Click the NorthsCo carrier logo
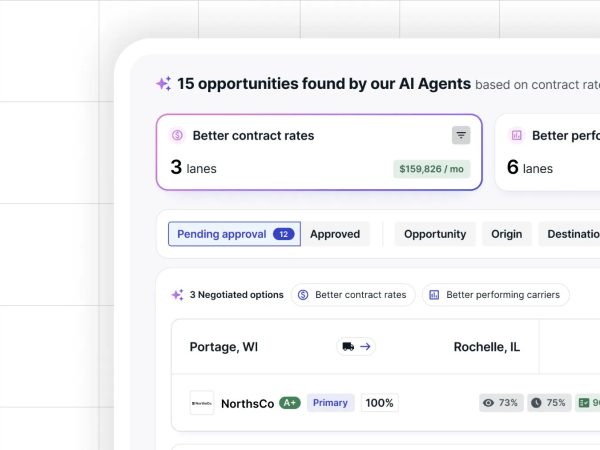 (x=202, y=403)
